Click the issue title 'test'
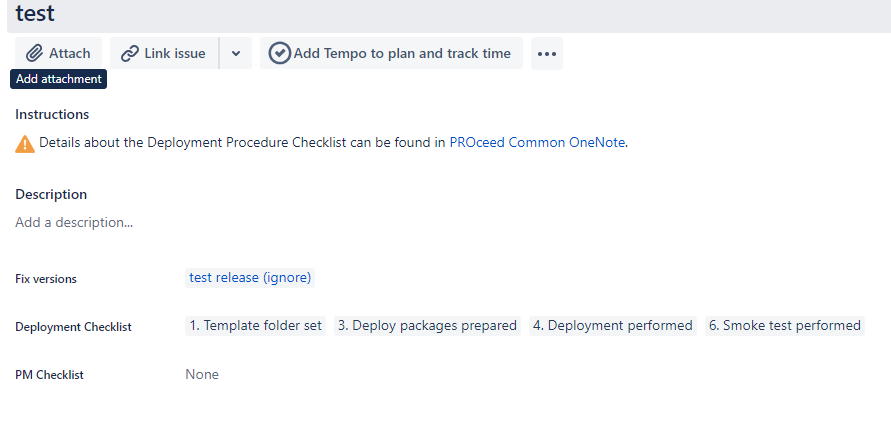Screen dimensions: 891x426 coord(35,14)
